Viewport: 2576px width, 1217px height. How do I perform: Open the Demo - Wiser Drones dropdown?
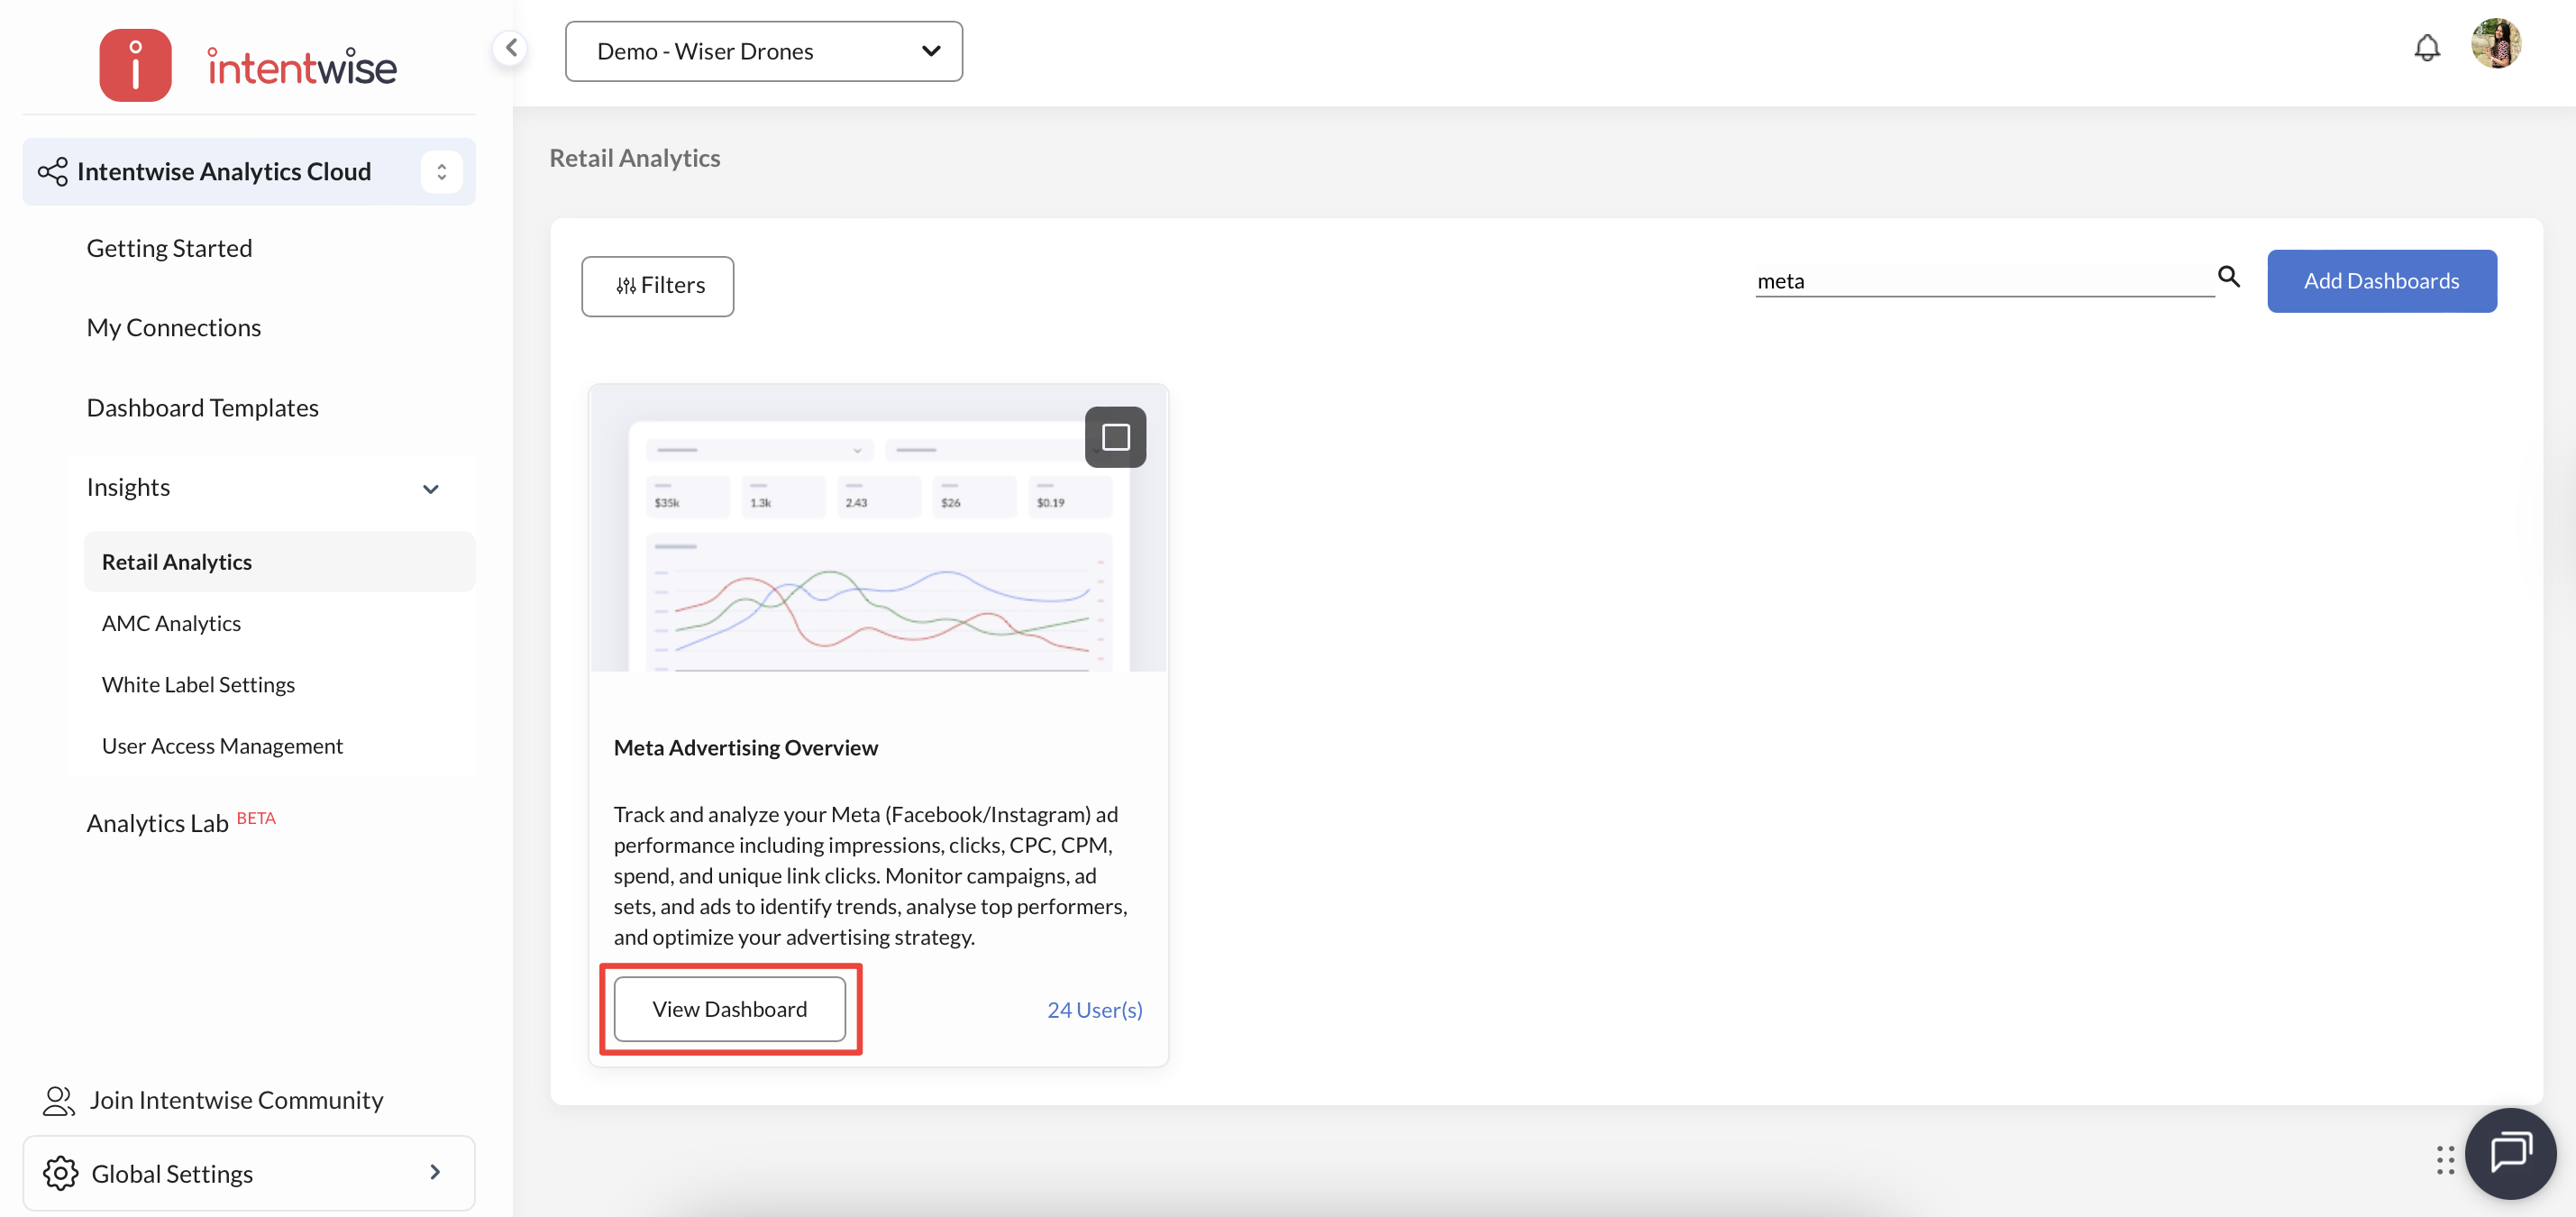(x=763, y=51)
